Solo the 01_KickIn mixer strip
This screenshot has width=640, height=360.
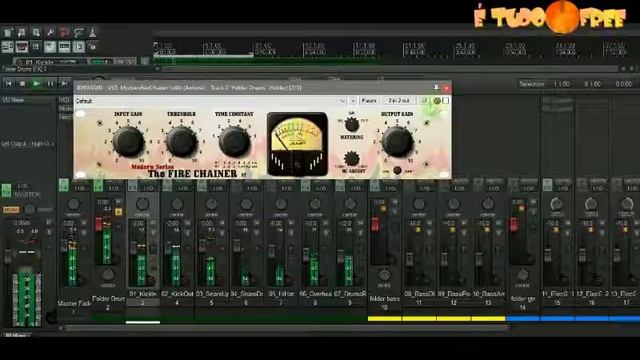tap(153, 233)
